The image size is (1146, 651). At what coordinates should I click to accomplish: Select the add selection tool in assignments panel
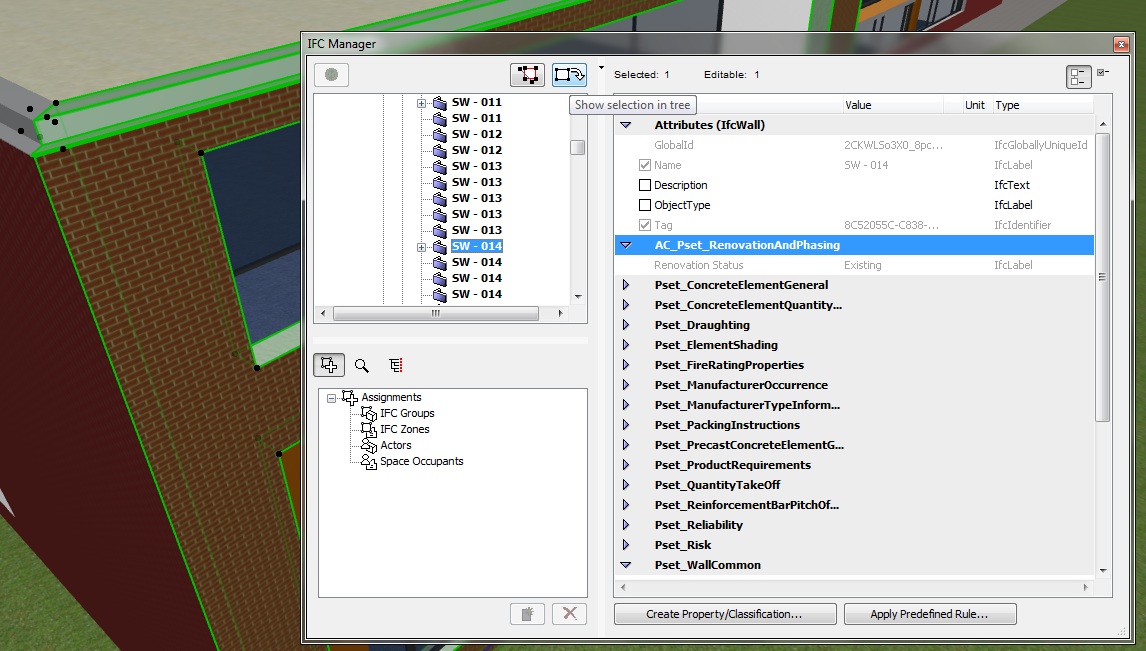coord(329,364)
